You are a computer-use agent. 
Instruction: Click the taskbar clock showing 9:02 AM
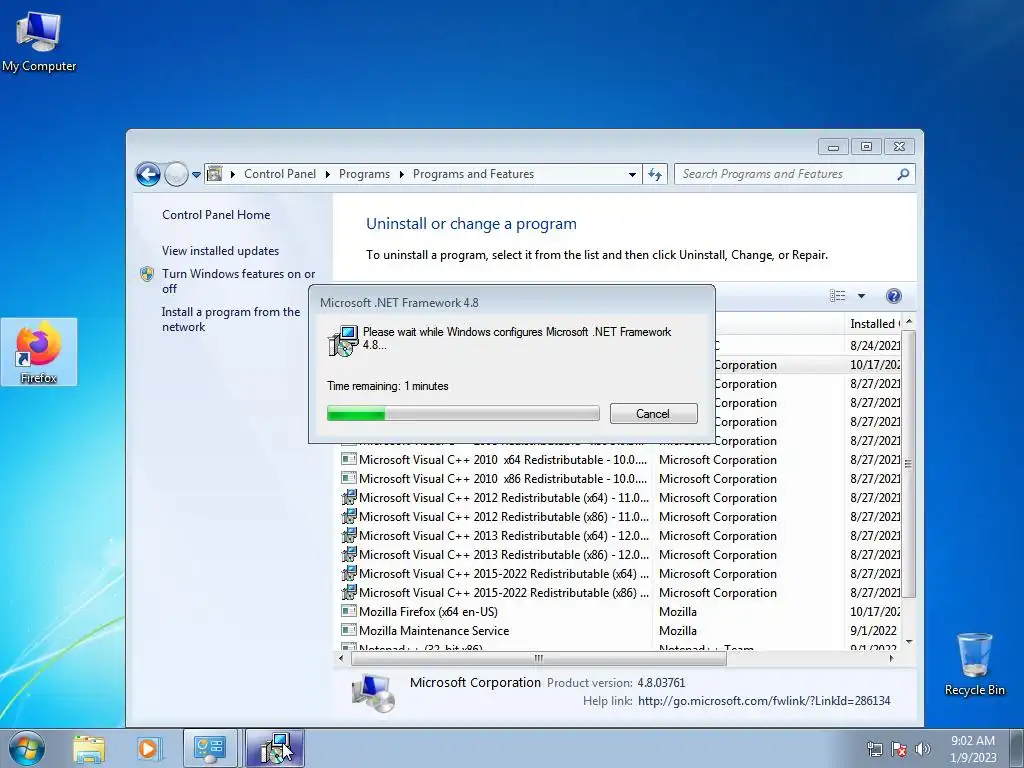tap(972, 749)
